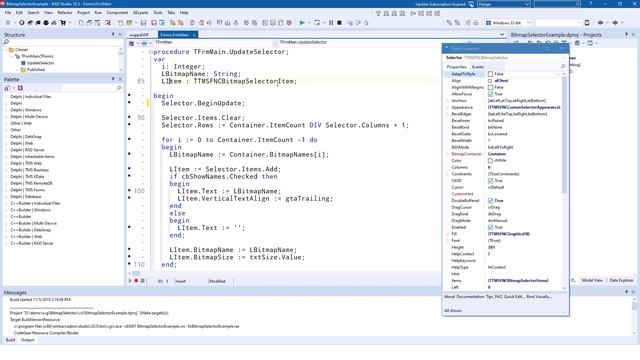The image size is (640, 360).
Task: Pin the Messages panel
Action: tap(627, 292)
